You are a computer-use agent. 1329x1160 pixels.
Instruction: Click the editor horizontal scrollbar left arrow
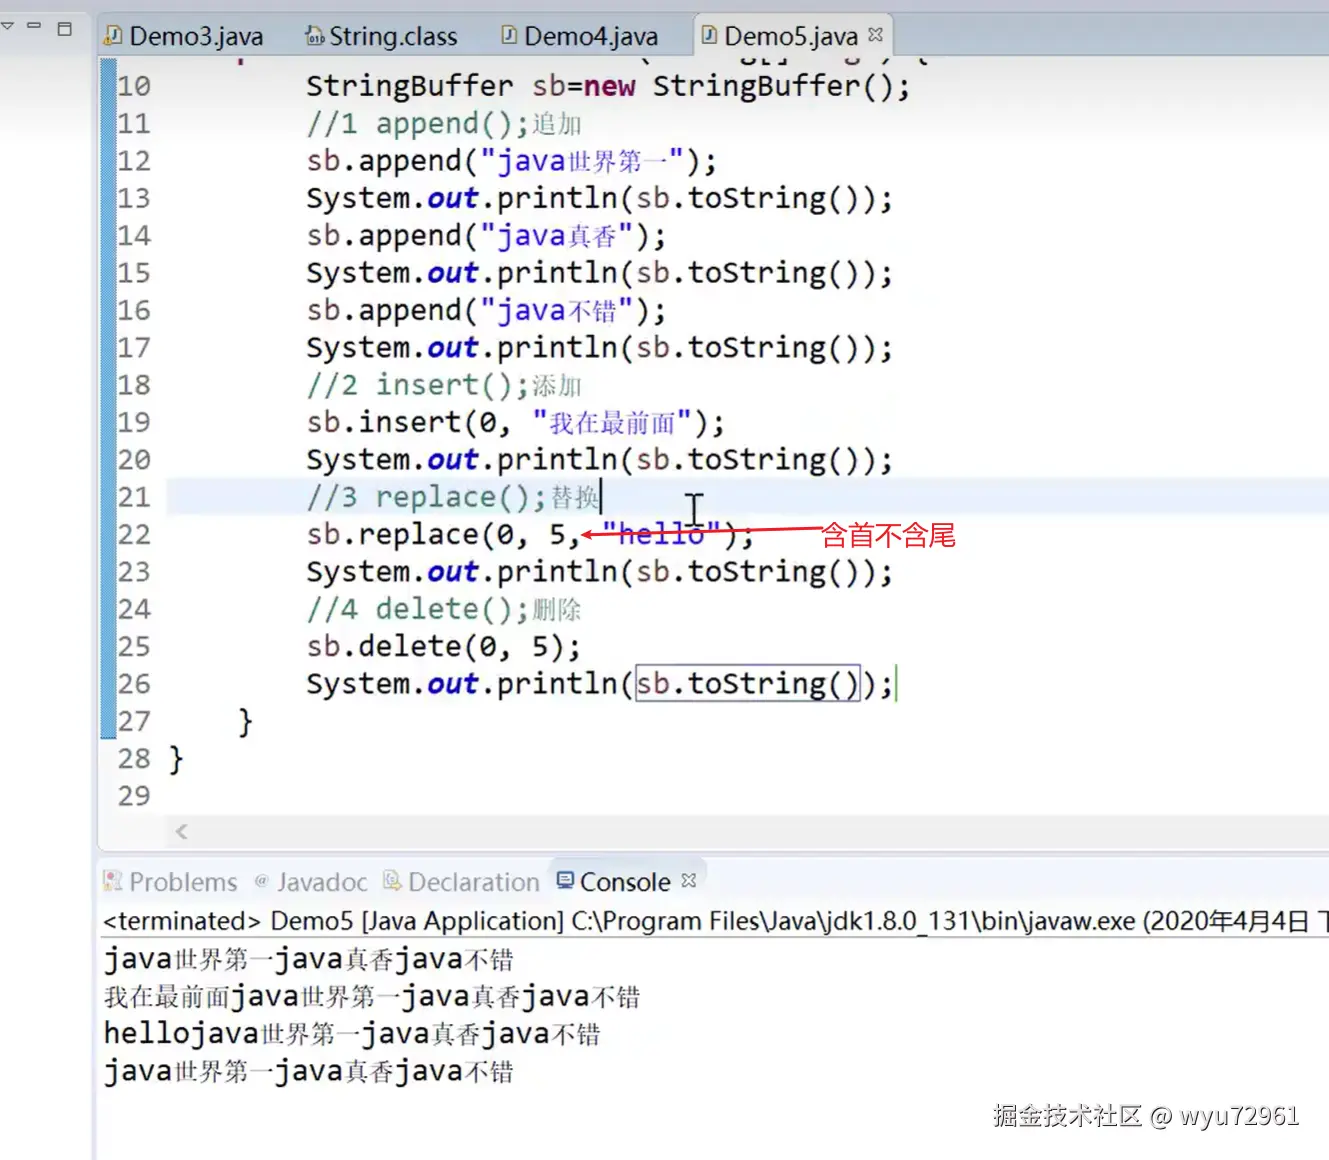pos(181,831)
